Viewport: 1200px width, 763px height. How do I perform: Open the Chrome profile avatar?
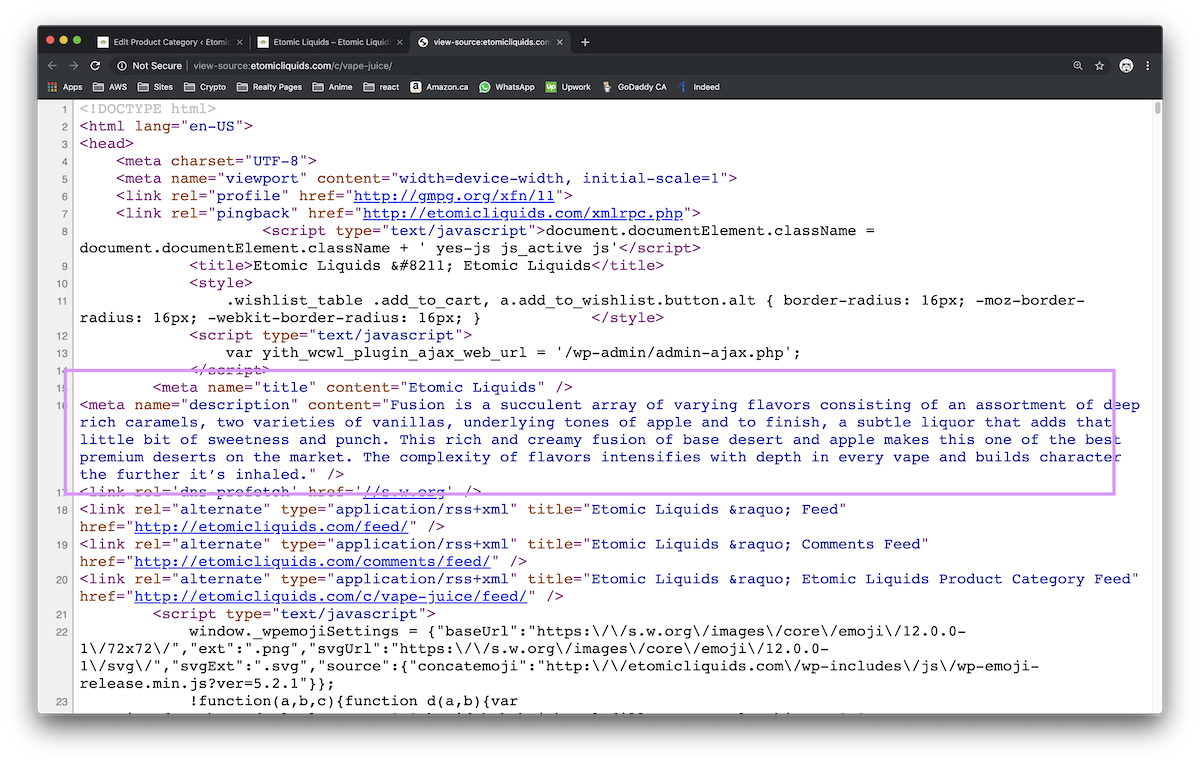click(x=1126, y=66)
